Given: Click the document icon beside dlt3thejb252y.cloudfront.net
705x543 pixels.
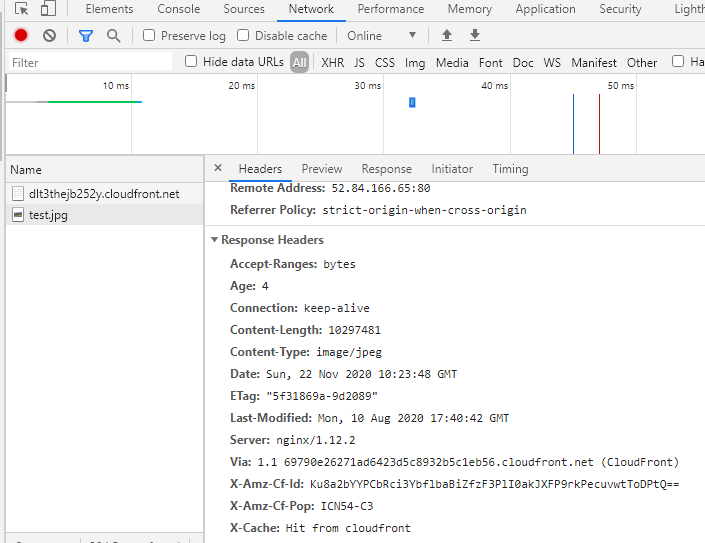Looking at the screenshot, I should 18,193.
